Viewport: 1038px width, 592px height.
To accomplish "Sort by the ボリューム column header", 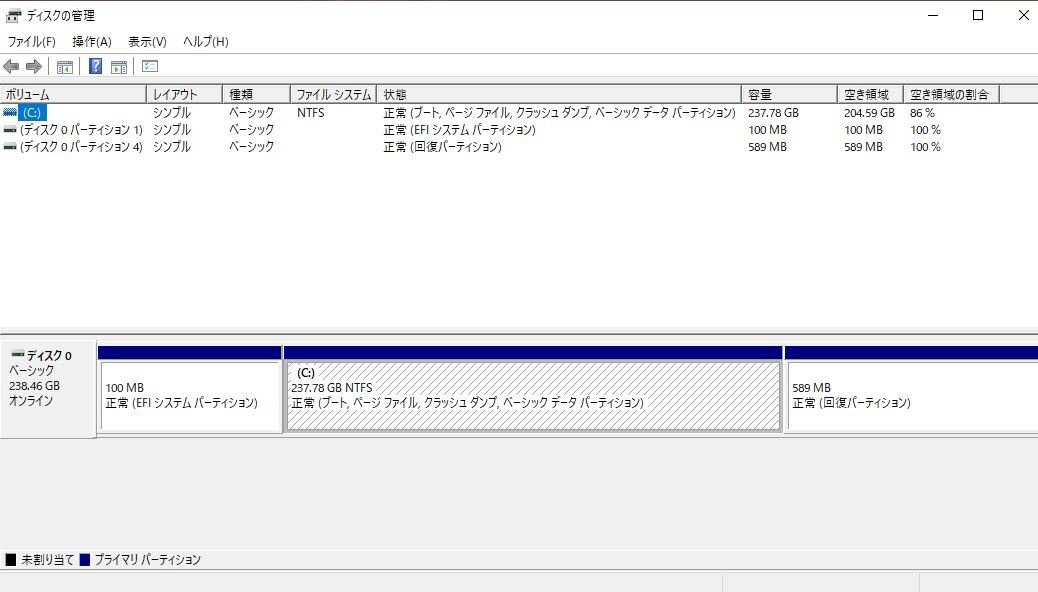I will pyautogui.click(x=73, y=95).
